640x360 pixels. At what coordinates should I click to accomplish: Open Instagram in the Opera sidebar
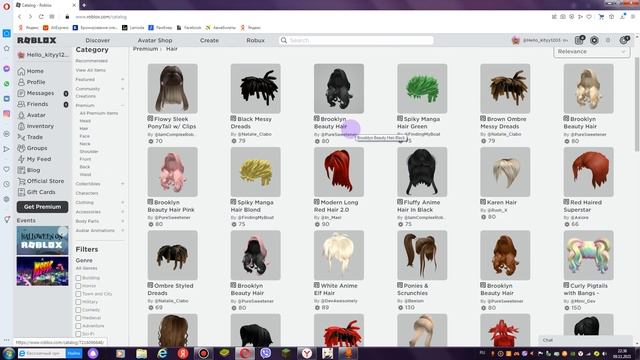click(7, 114)
